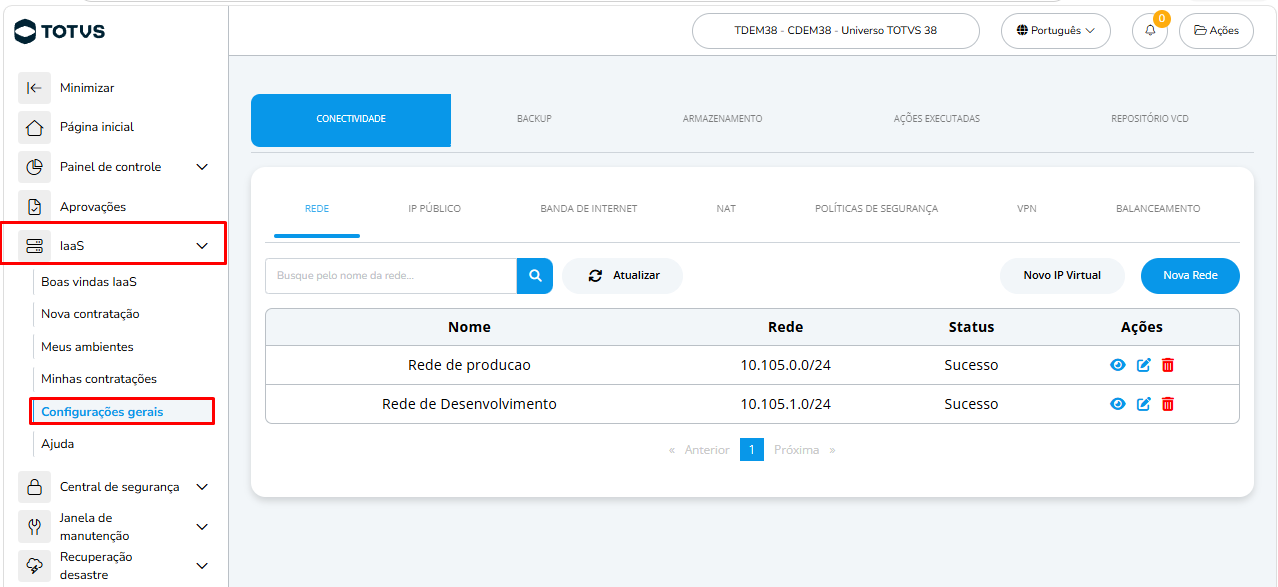The width and height of the screenshot is (1278, 587).
Task: Click the search magnifier button
Action: (x=535, y=276)
